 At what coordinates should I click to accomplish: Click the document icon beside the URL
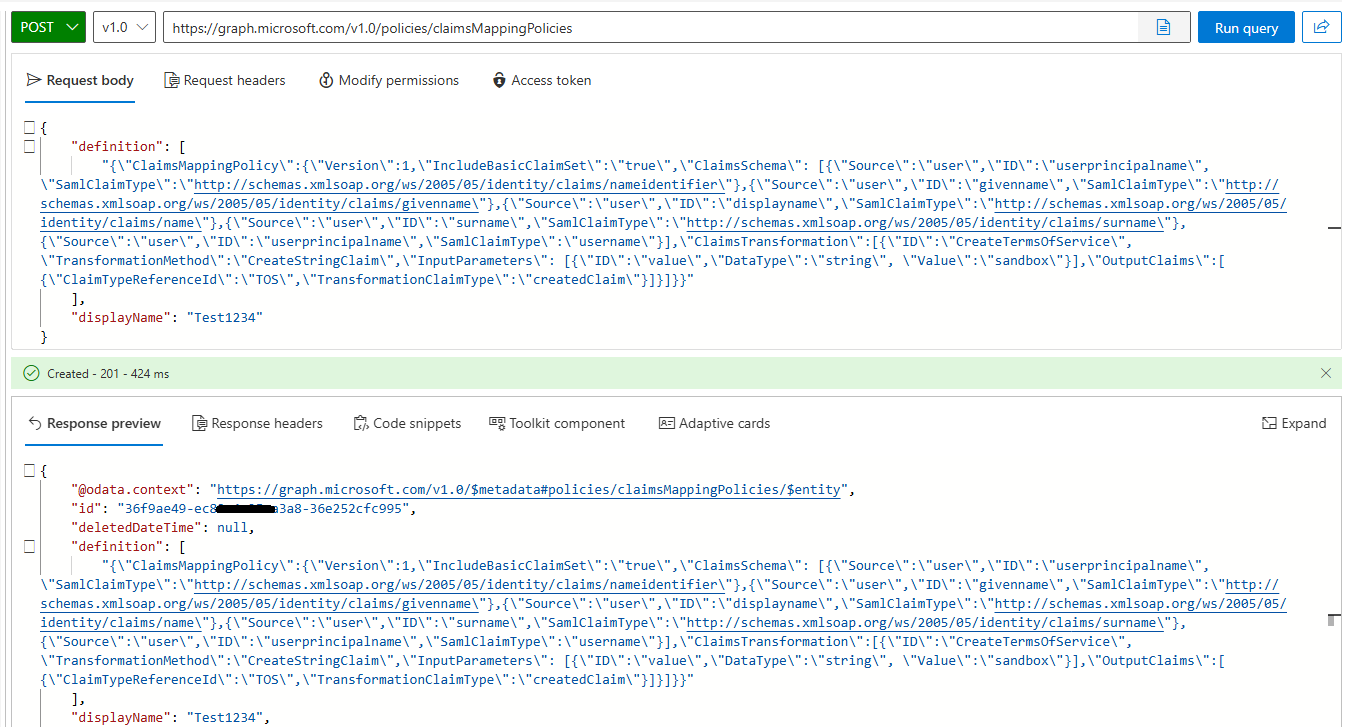[1164, 28]
